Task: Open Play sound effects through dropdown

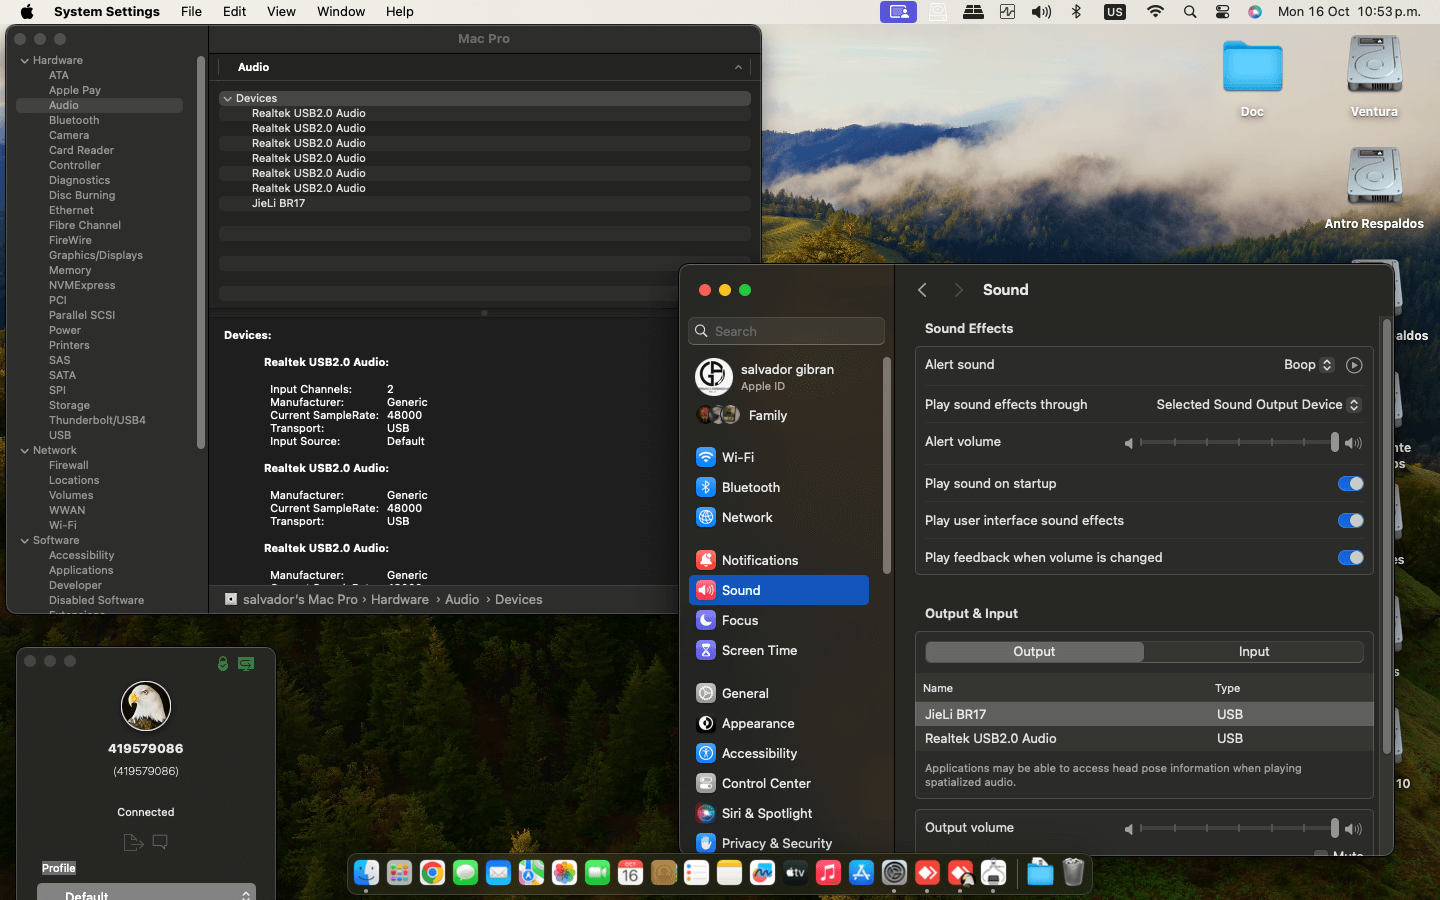Action: click(1258, 405)
